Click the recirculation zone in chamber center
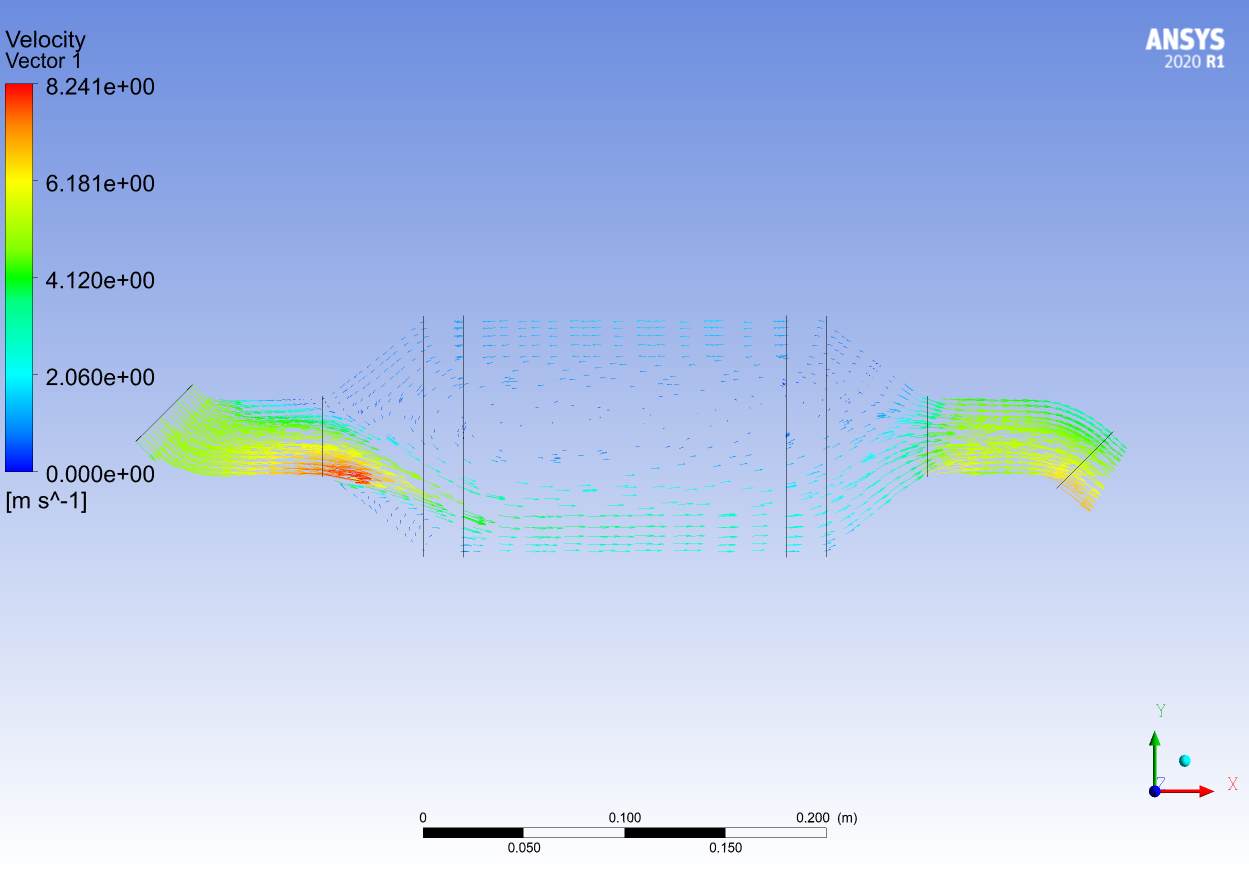This screenshot has width=1249, height=873. coord(620,430)
